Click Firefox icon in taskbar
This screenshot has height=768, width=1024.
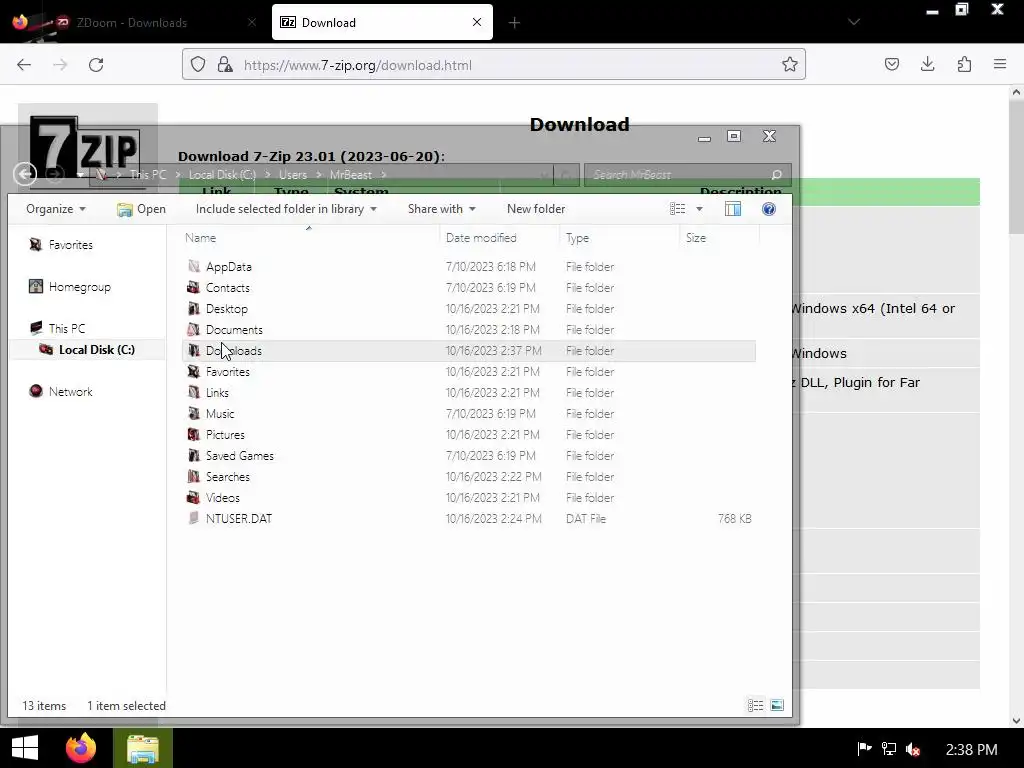click(81, 748)
